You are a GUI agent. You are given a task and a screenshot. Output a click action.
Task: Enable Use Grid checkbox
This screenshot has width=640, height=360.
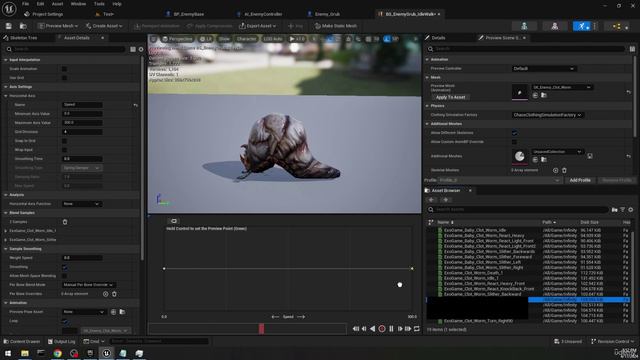pos(64,78)
